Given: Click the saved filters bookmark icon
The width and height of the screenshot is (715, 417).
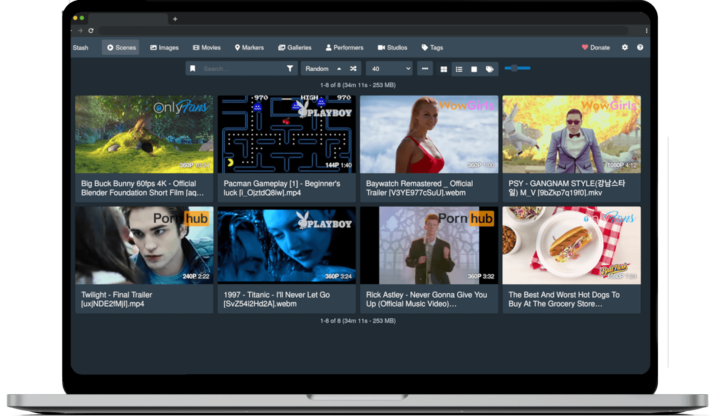Looking at the screenshot, I should (x=192, y=68).
